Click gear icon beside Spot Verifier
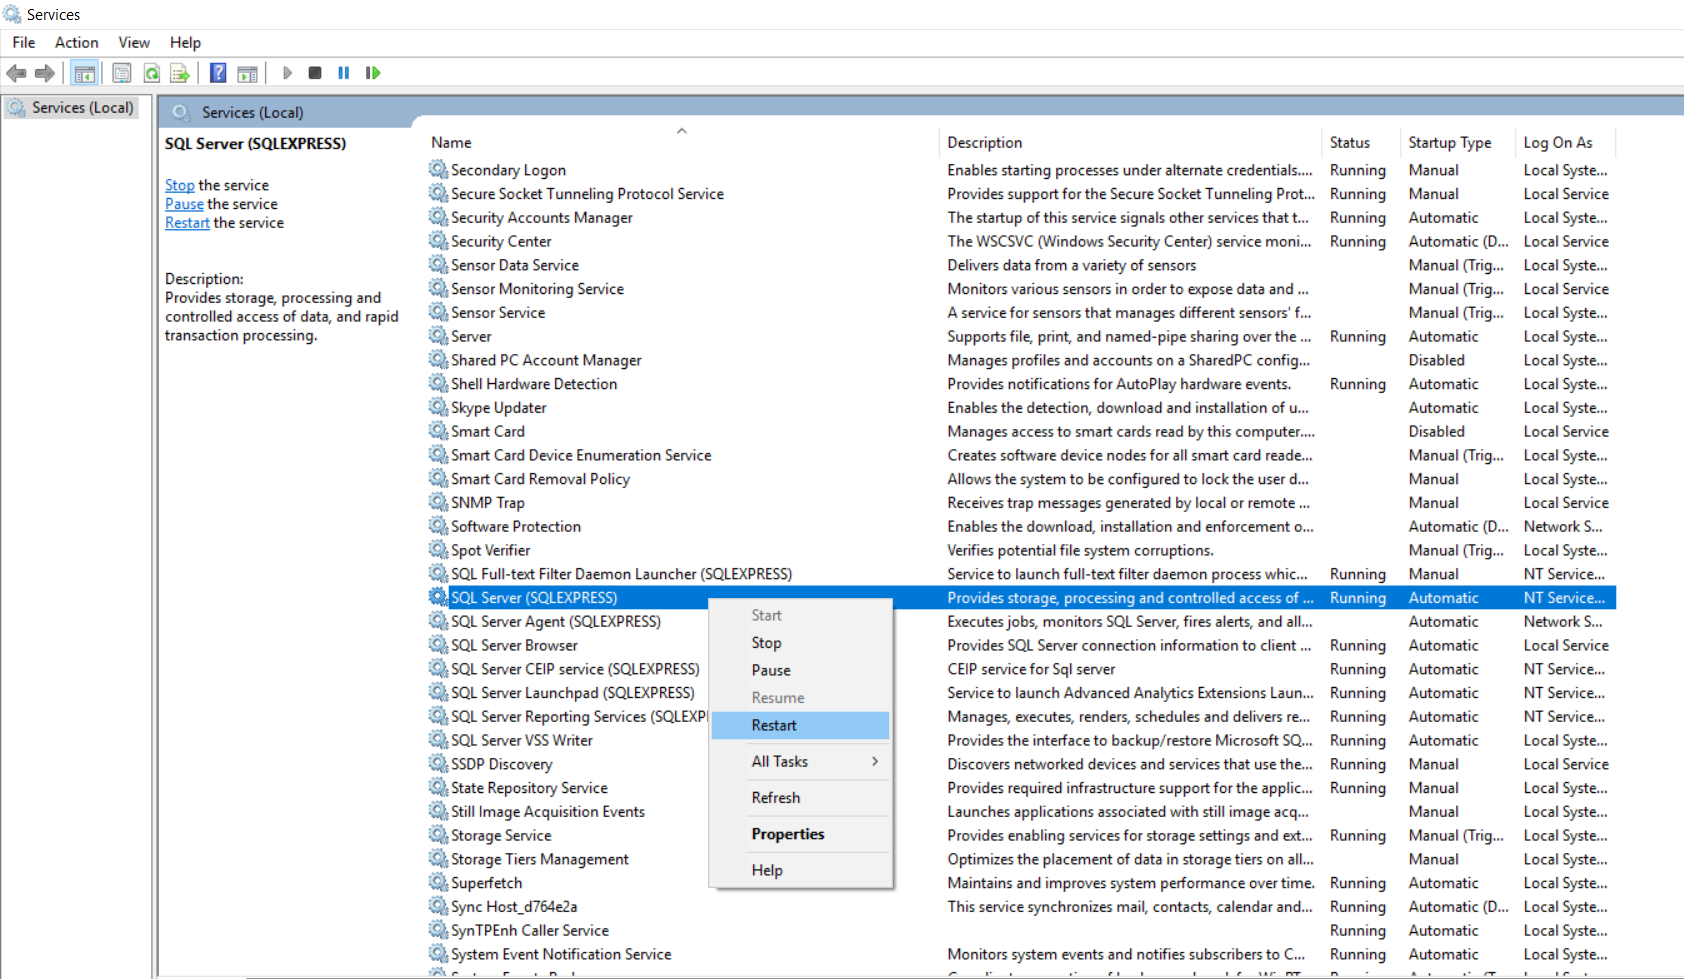1684x979 pixels. pyautogui.click(x=438, y=550)
